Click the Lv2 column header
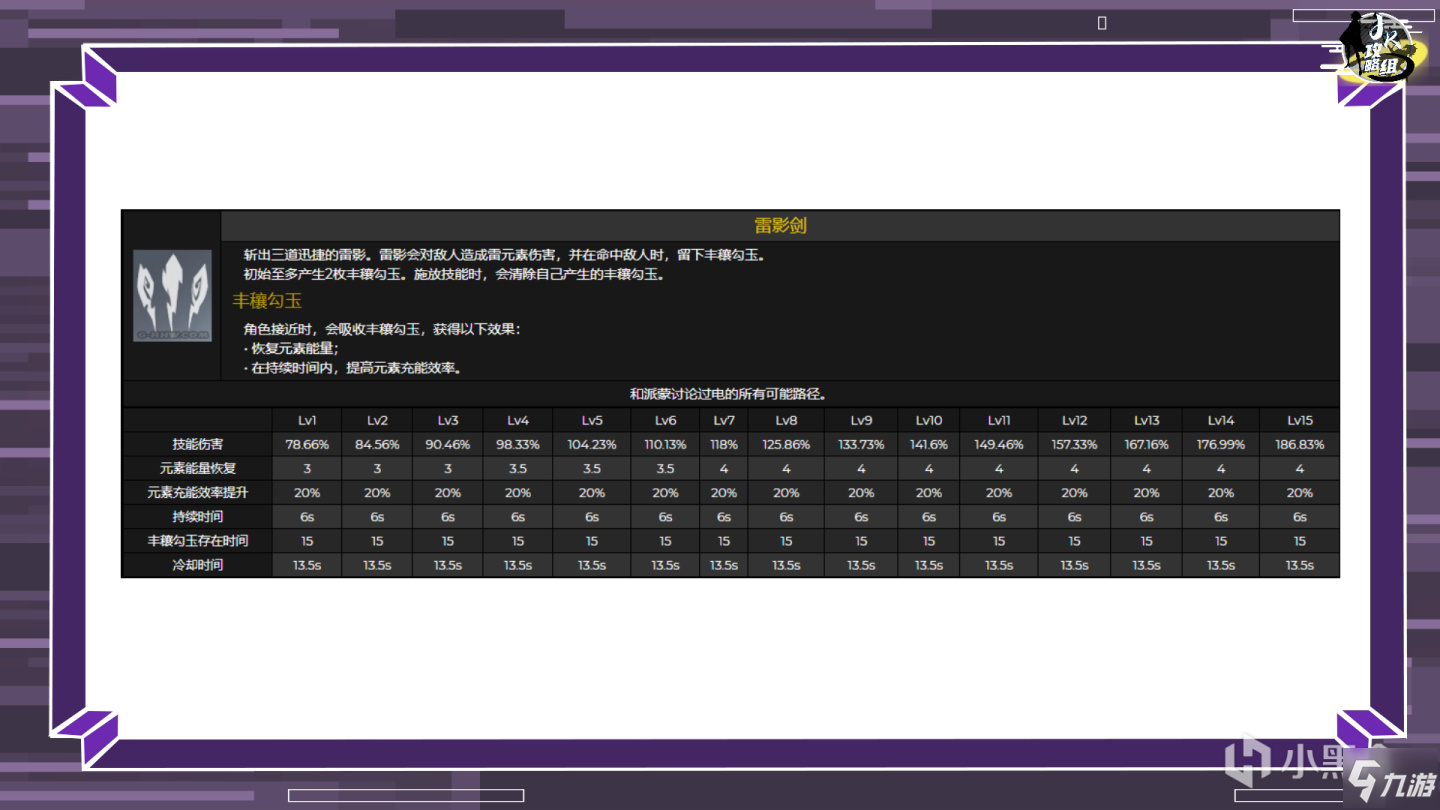The image size is (1440, 810). coord(377,421)
